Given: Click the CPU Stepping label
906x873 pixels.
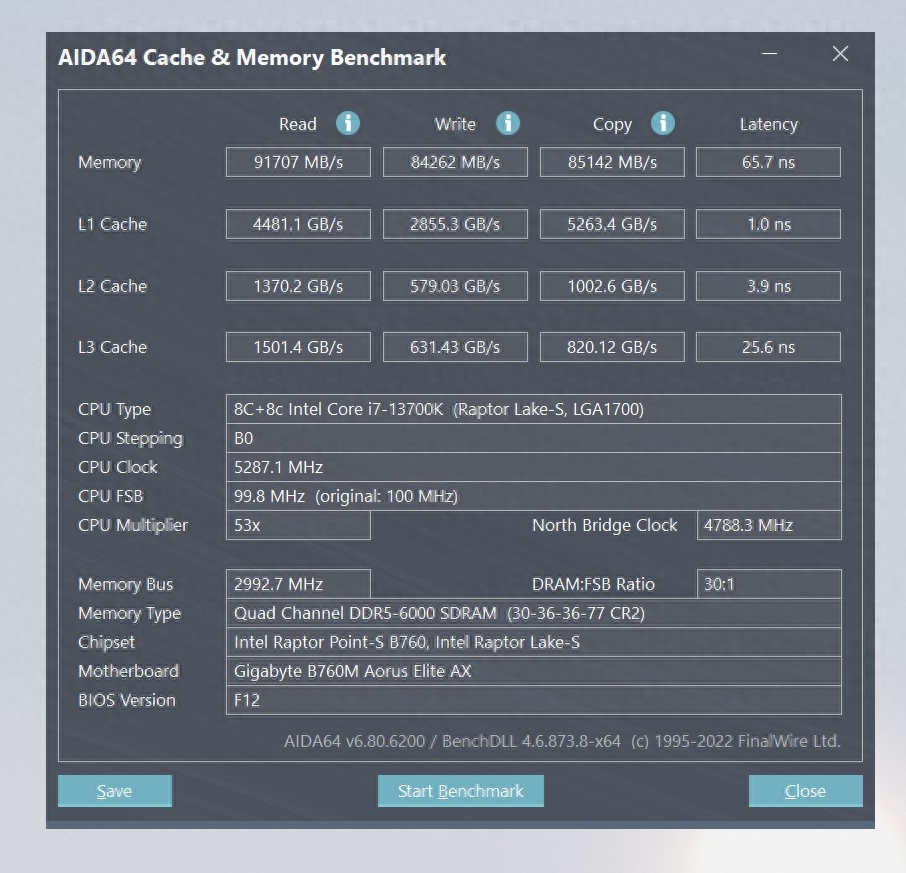Looking at the screenshot, I should click(131, 439).
